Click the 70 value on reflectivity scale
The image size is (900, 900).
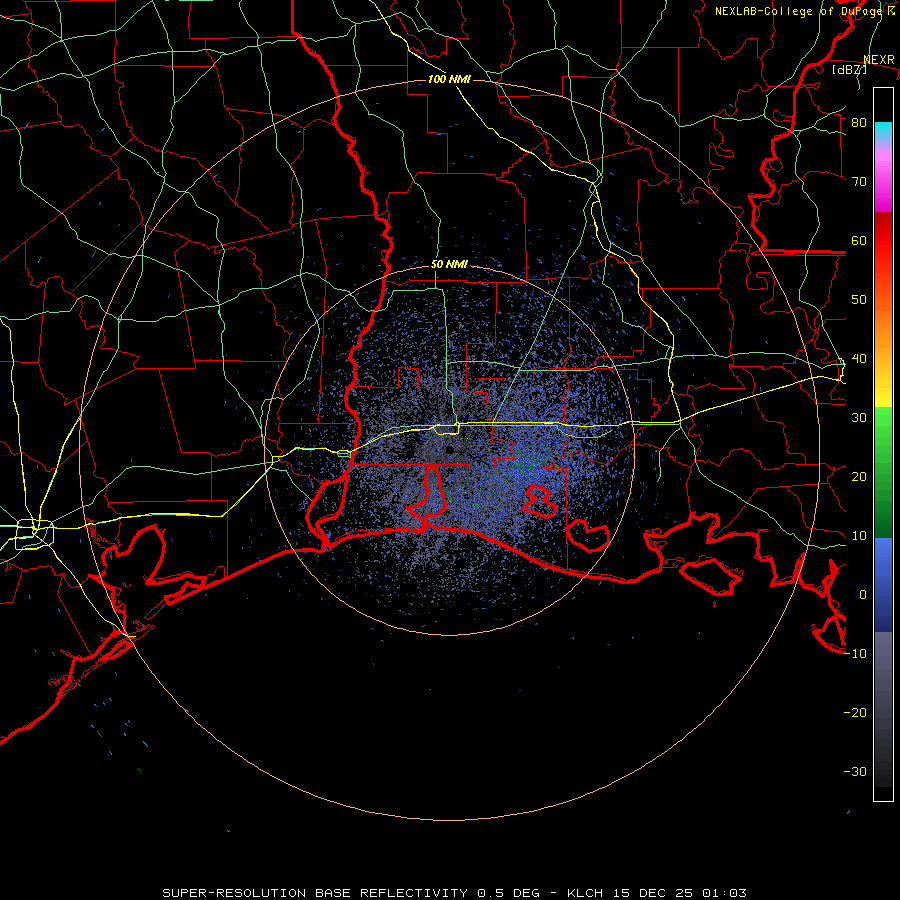pos(859,181)
